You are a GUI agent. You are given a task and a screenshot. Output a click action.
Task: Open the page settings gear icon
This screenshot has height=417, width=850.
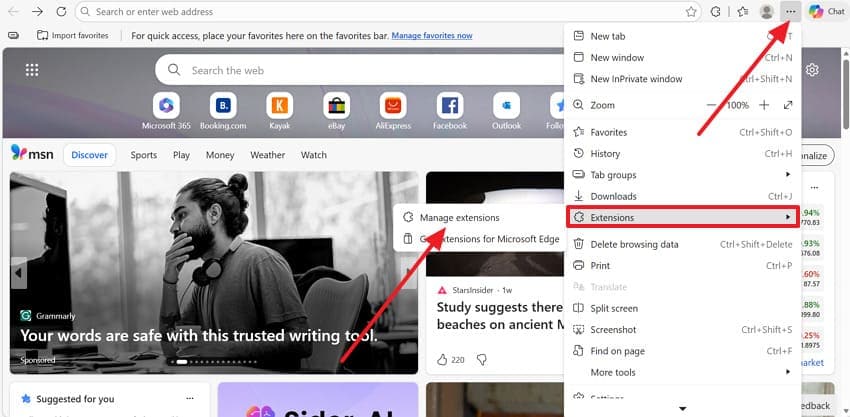coord(812,70)
